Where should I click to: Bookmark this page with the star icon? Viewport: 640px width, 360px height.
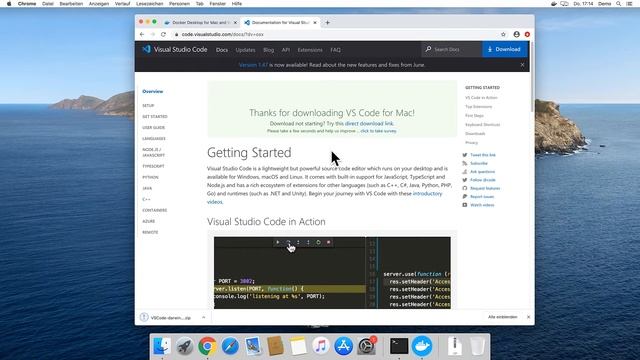tap(503, 35)
